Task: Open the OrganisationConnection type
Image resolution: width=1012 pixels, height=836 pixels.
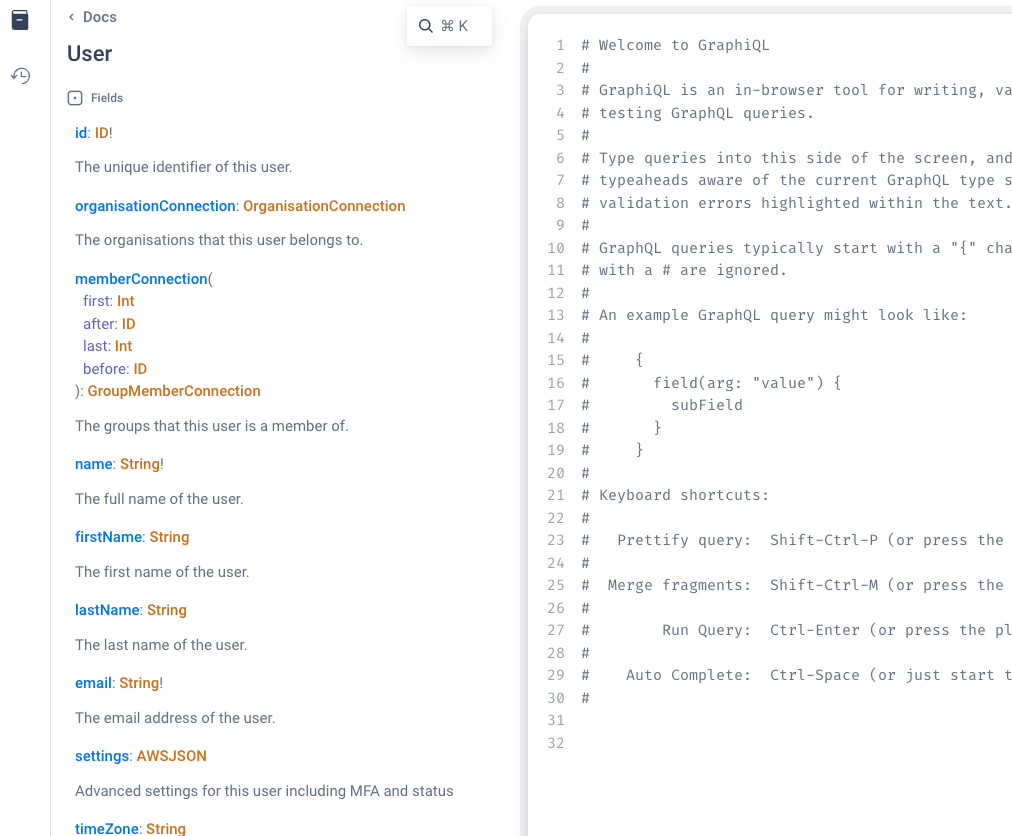Action: point(324,206)
